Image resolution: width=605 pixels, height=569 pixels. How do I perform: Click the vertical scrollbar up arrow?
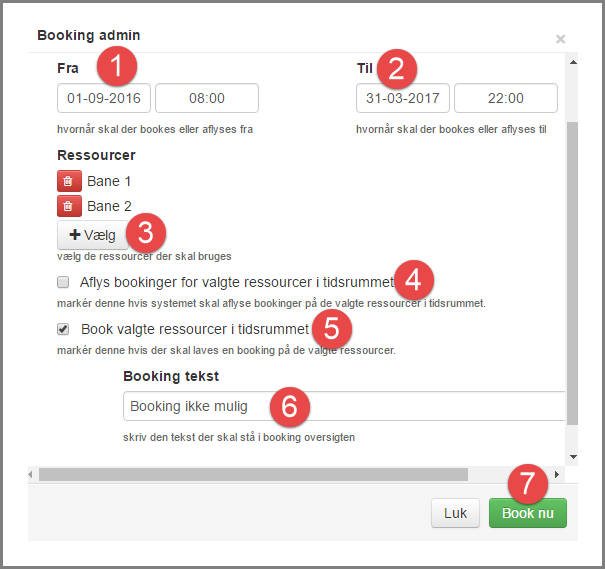click(x=572, y=62)
